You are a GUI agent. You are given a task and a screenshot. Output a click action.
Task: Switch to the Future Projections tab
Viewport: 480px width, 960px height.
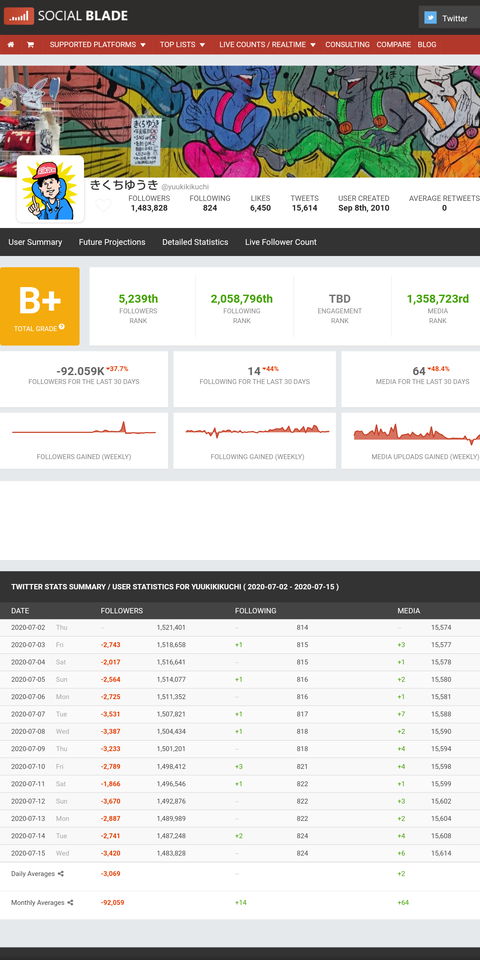coord(112,242)
